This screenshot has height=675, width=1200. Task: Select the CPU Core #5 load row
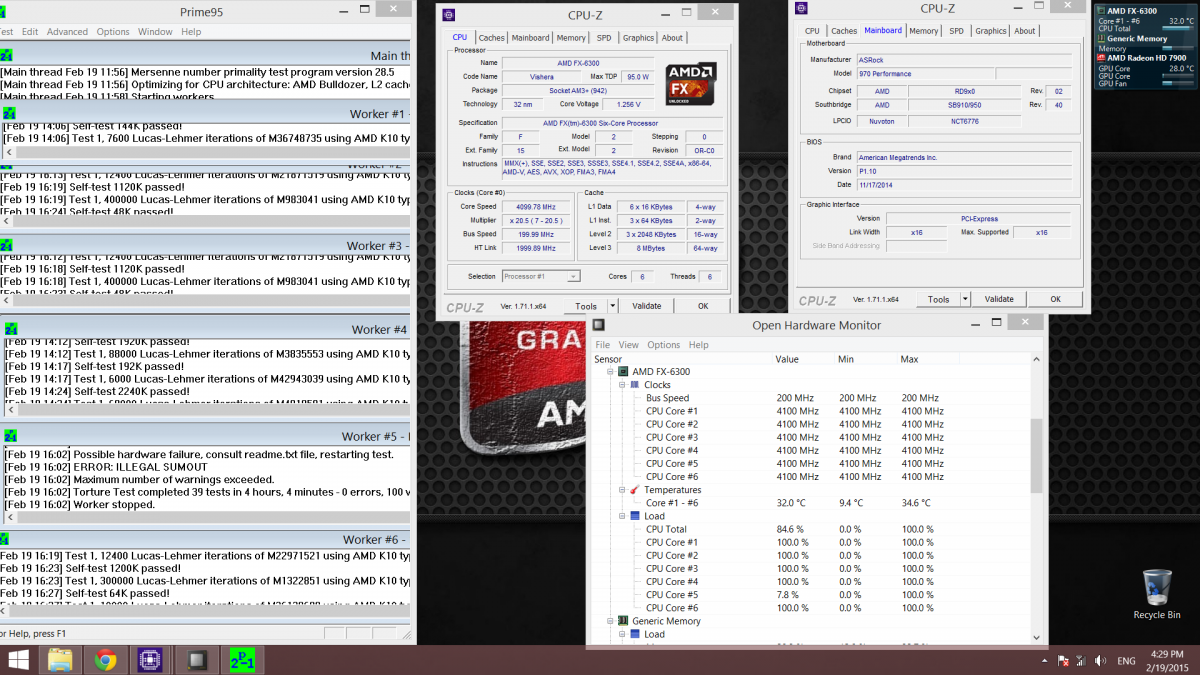click(810, 595)
